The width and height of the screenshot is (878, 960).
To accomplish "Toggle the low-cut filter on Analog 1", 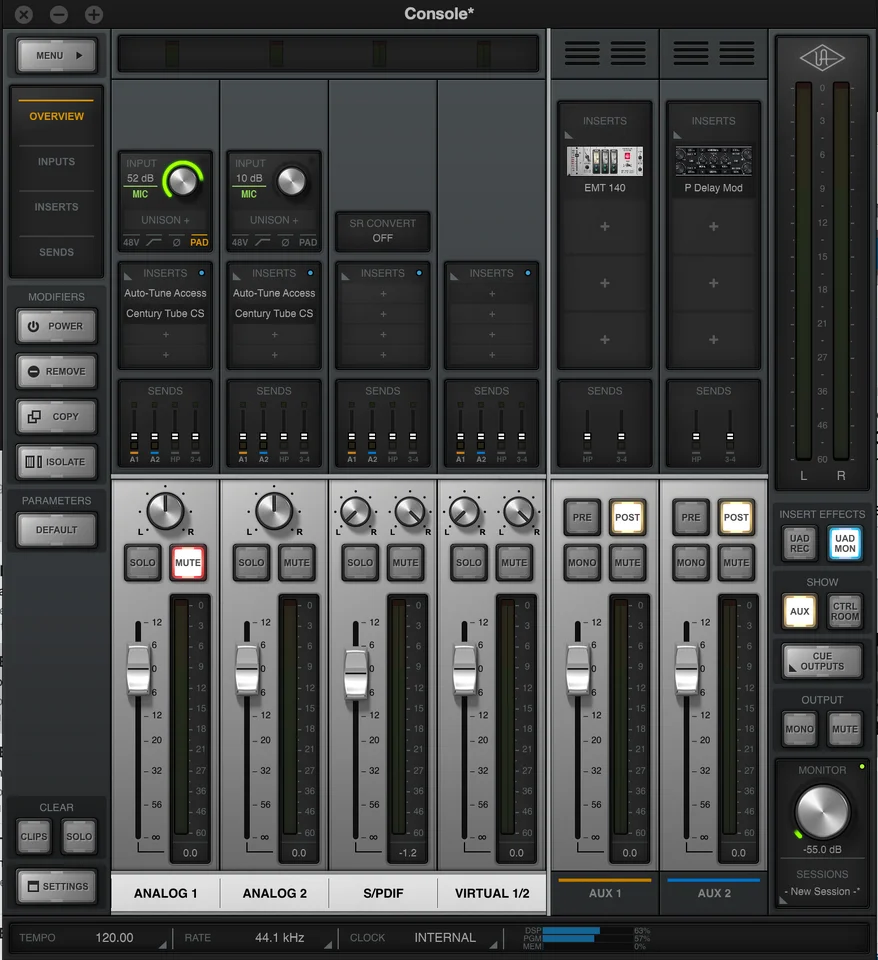I will click(x=153, y=242).
